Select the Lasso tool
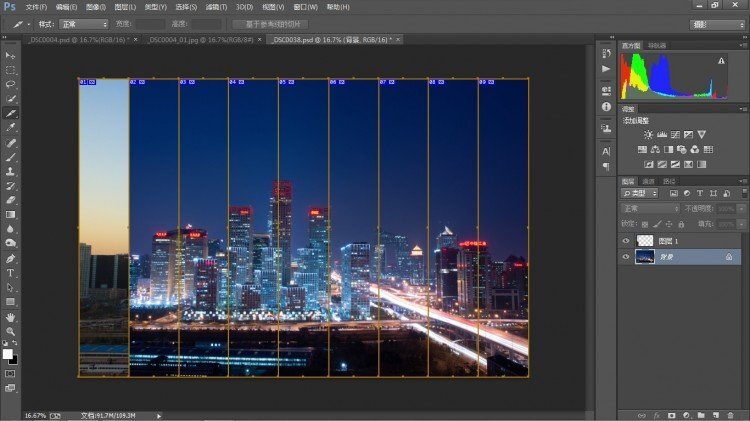 coord(11,84)
